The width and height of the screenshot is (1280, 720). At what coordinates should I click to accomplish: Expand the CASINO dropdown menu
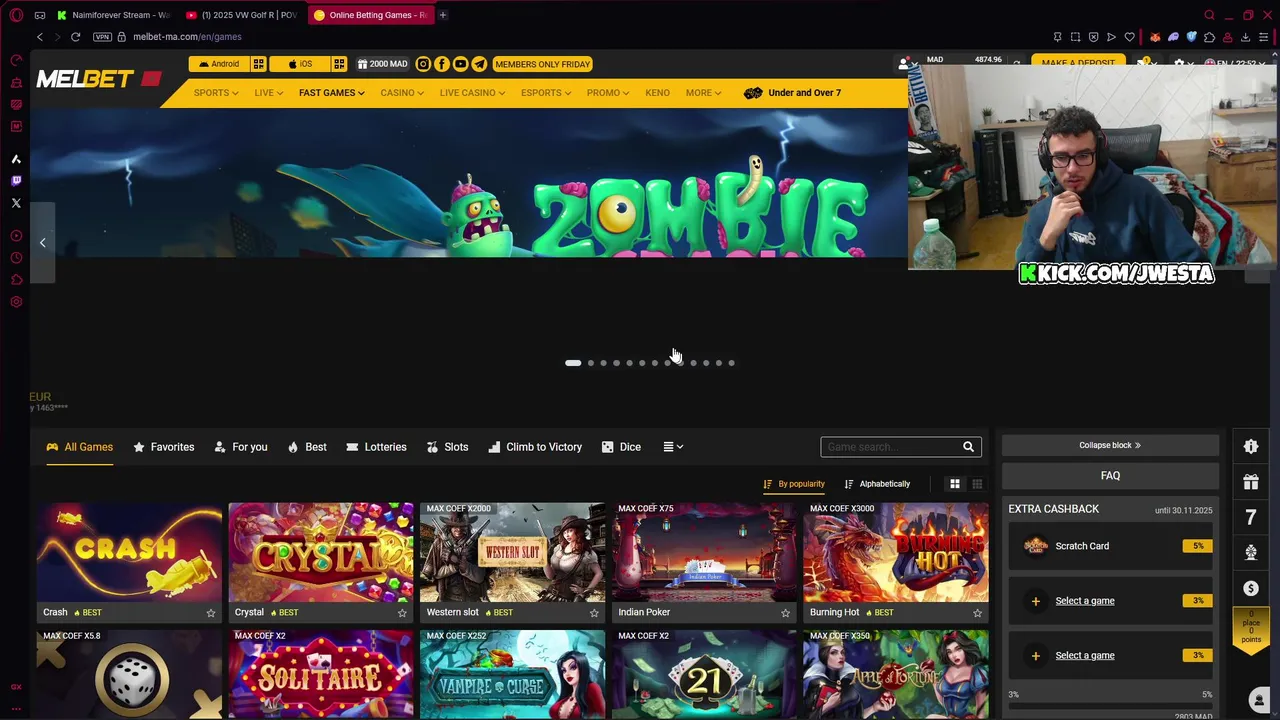pos(401,93)
